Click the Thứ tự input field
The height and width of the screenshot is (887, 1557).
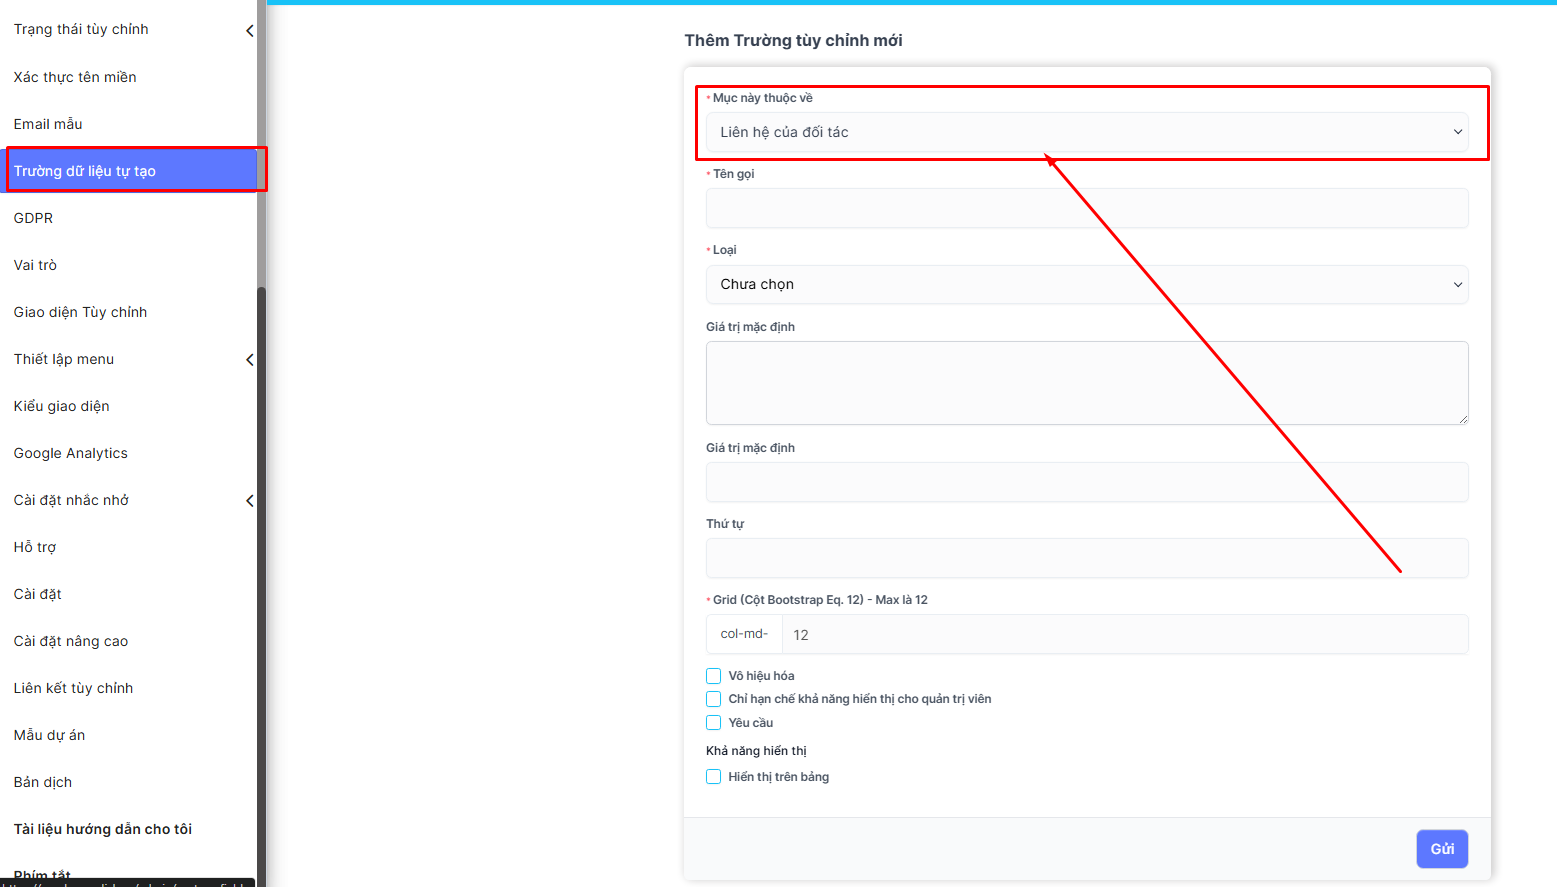1086,558
